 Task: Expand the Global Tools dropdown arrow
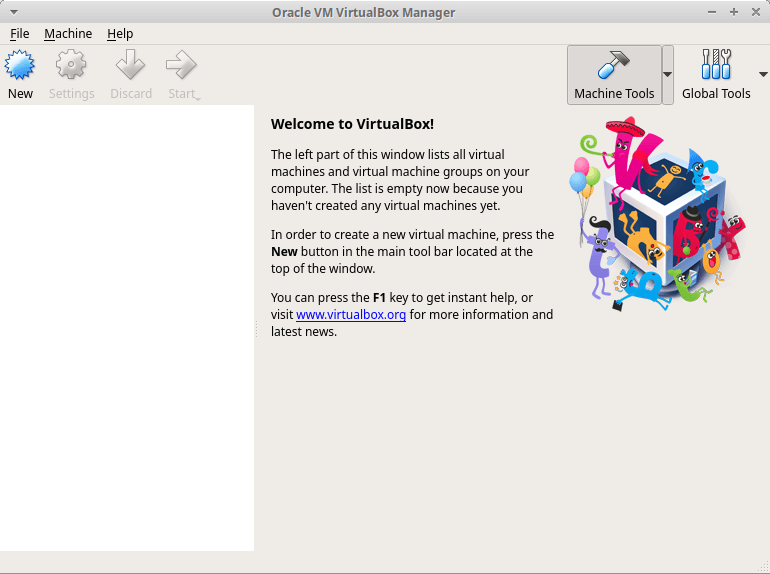[763, 75]
